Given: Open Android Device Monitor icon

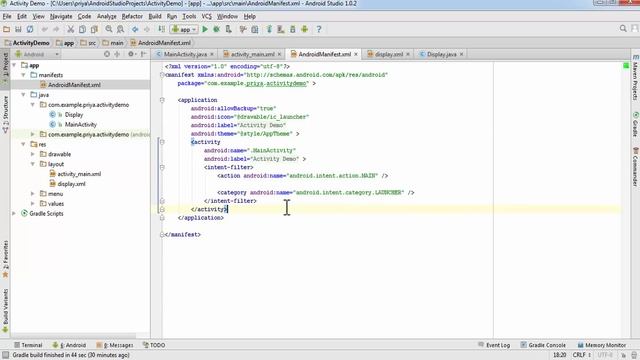Looking at the screenshot, I should pos(304,29).
